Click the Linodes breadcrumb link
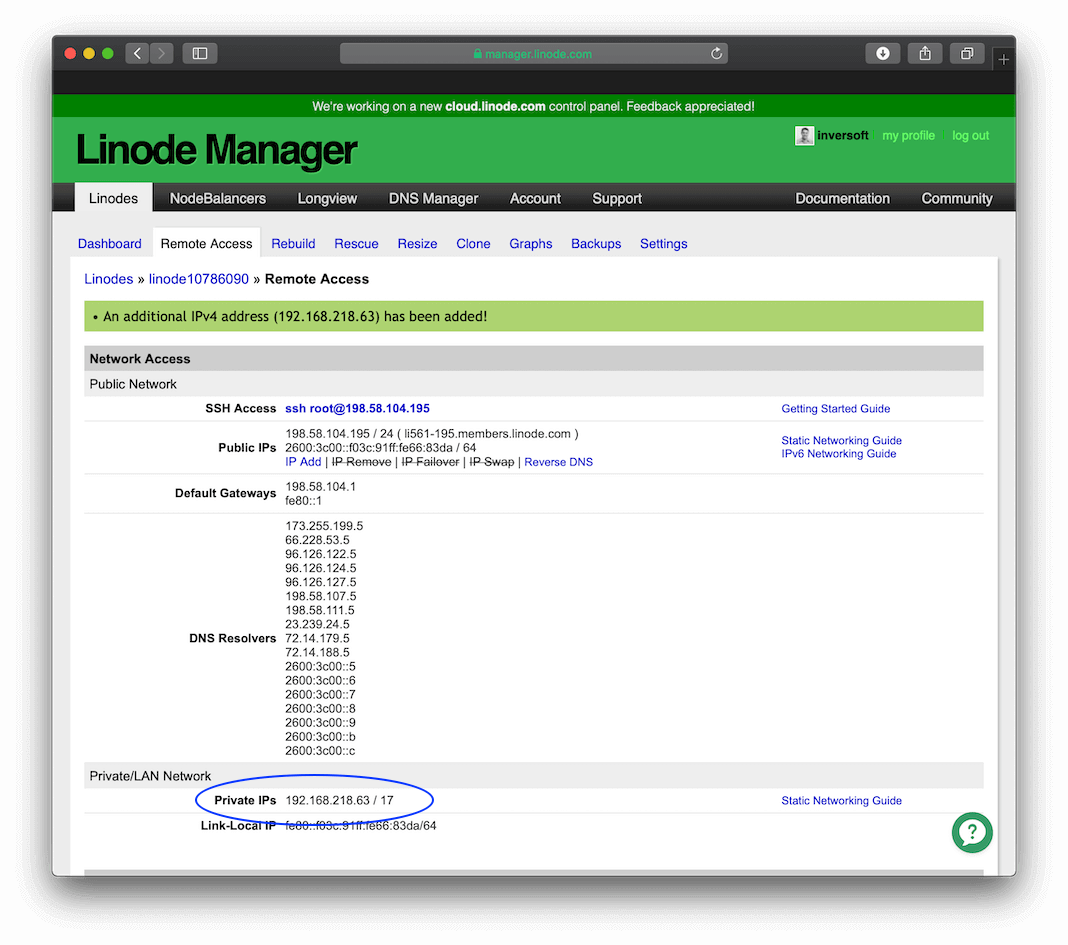This screenshot has width=1068, height=945. point(108,279)
